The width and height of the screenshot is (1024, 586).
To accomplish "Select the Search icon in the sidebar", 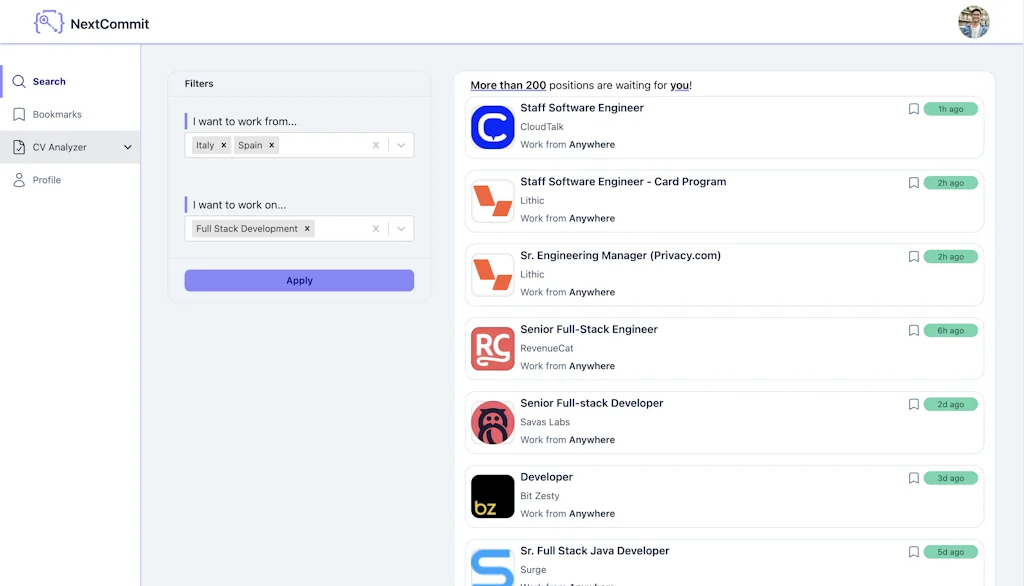I will (20, 82).
